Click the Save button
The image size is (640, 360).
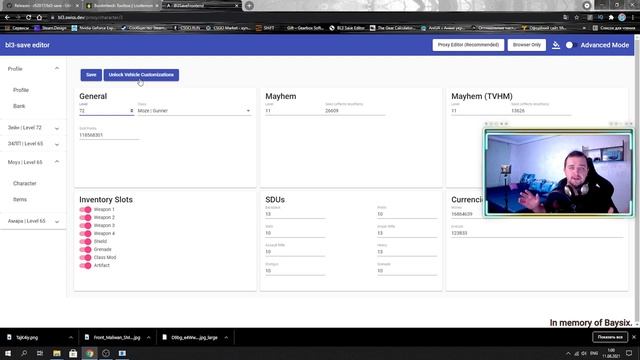[x=91, y=75]
